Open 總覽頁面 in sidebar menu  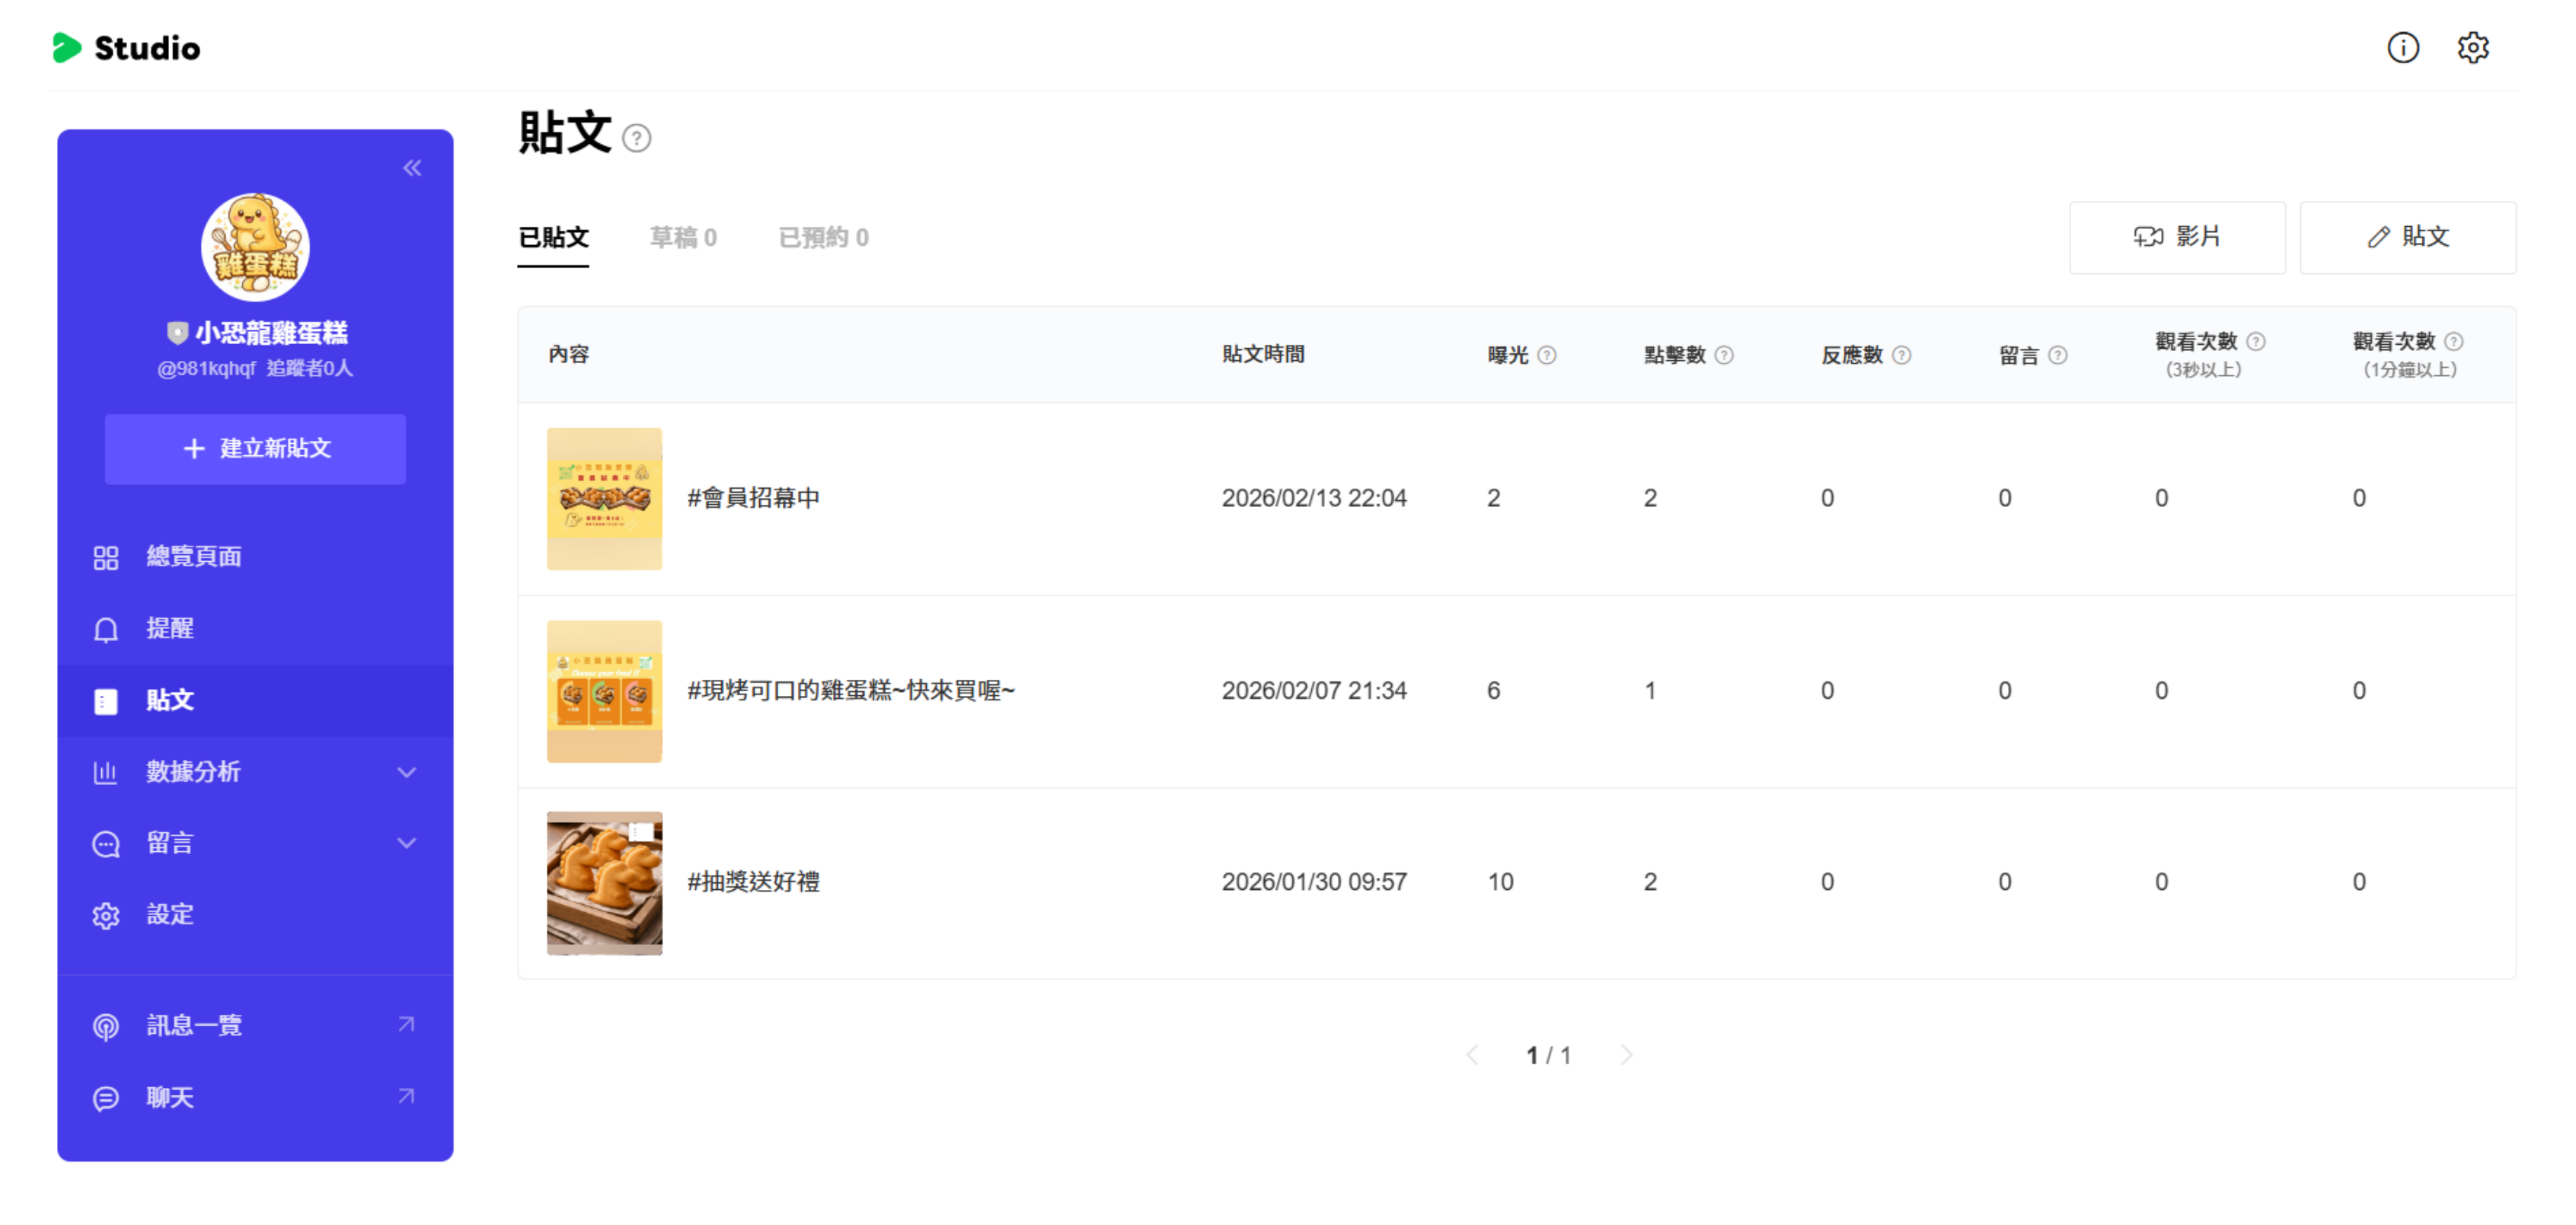click(x=194, y=557)
